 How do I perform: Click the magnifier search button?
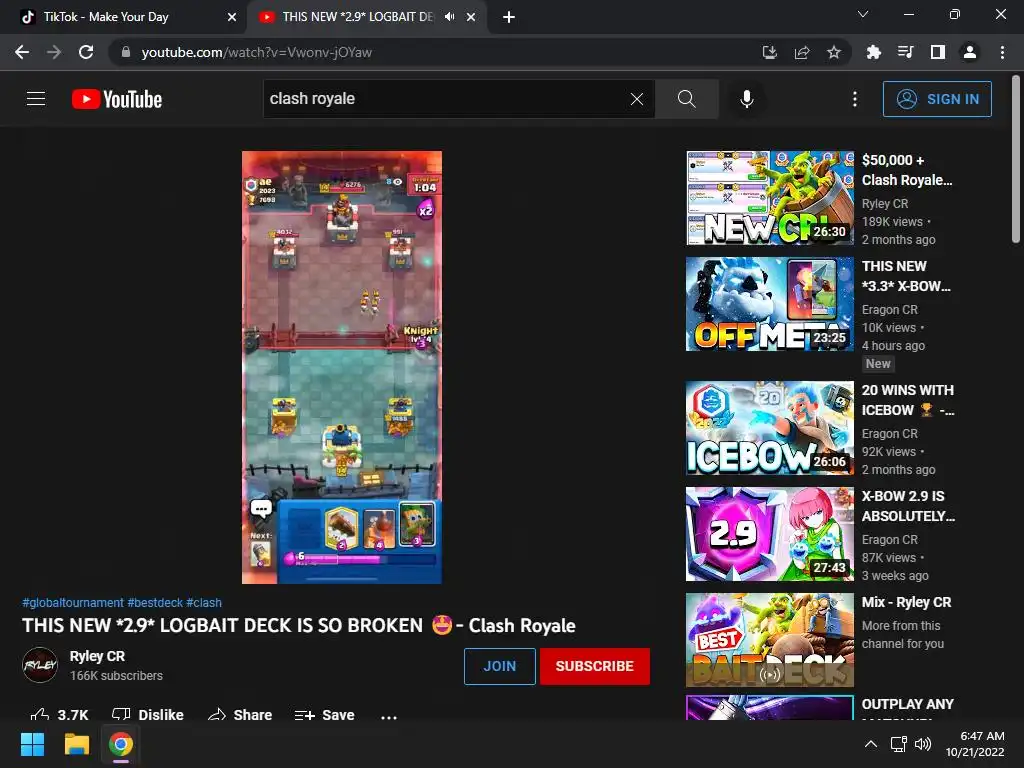686,99
